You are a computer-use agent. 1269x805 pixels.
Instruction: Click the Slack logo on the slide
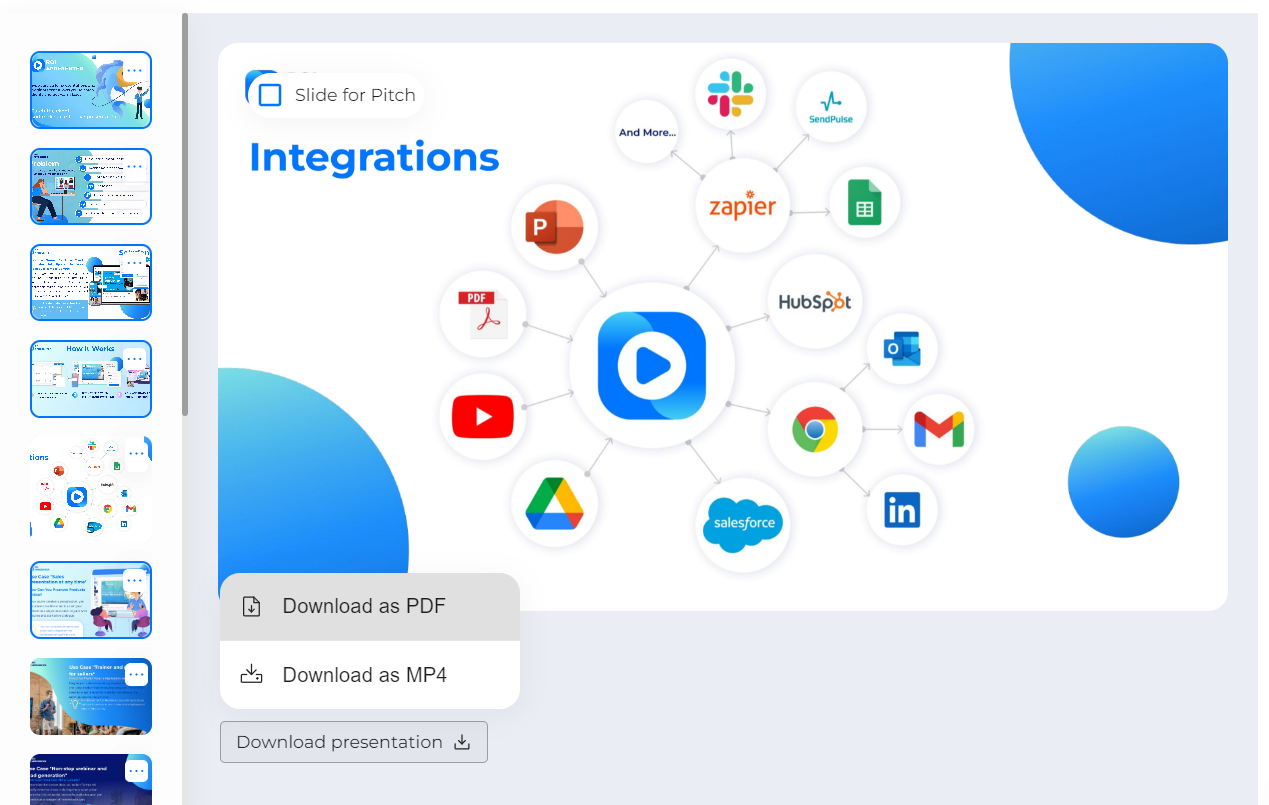coord(731,93)
